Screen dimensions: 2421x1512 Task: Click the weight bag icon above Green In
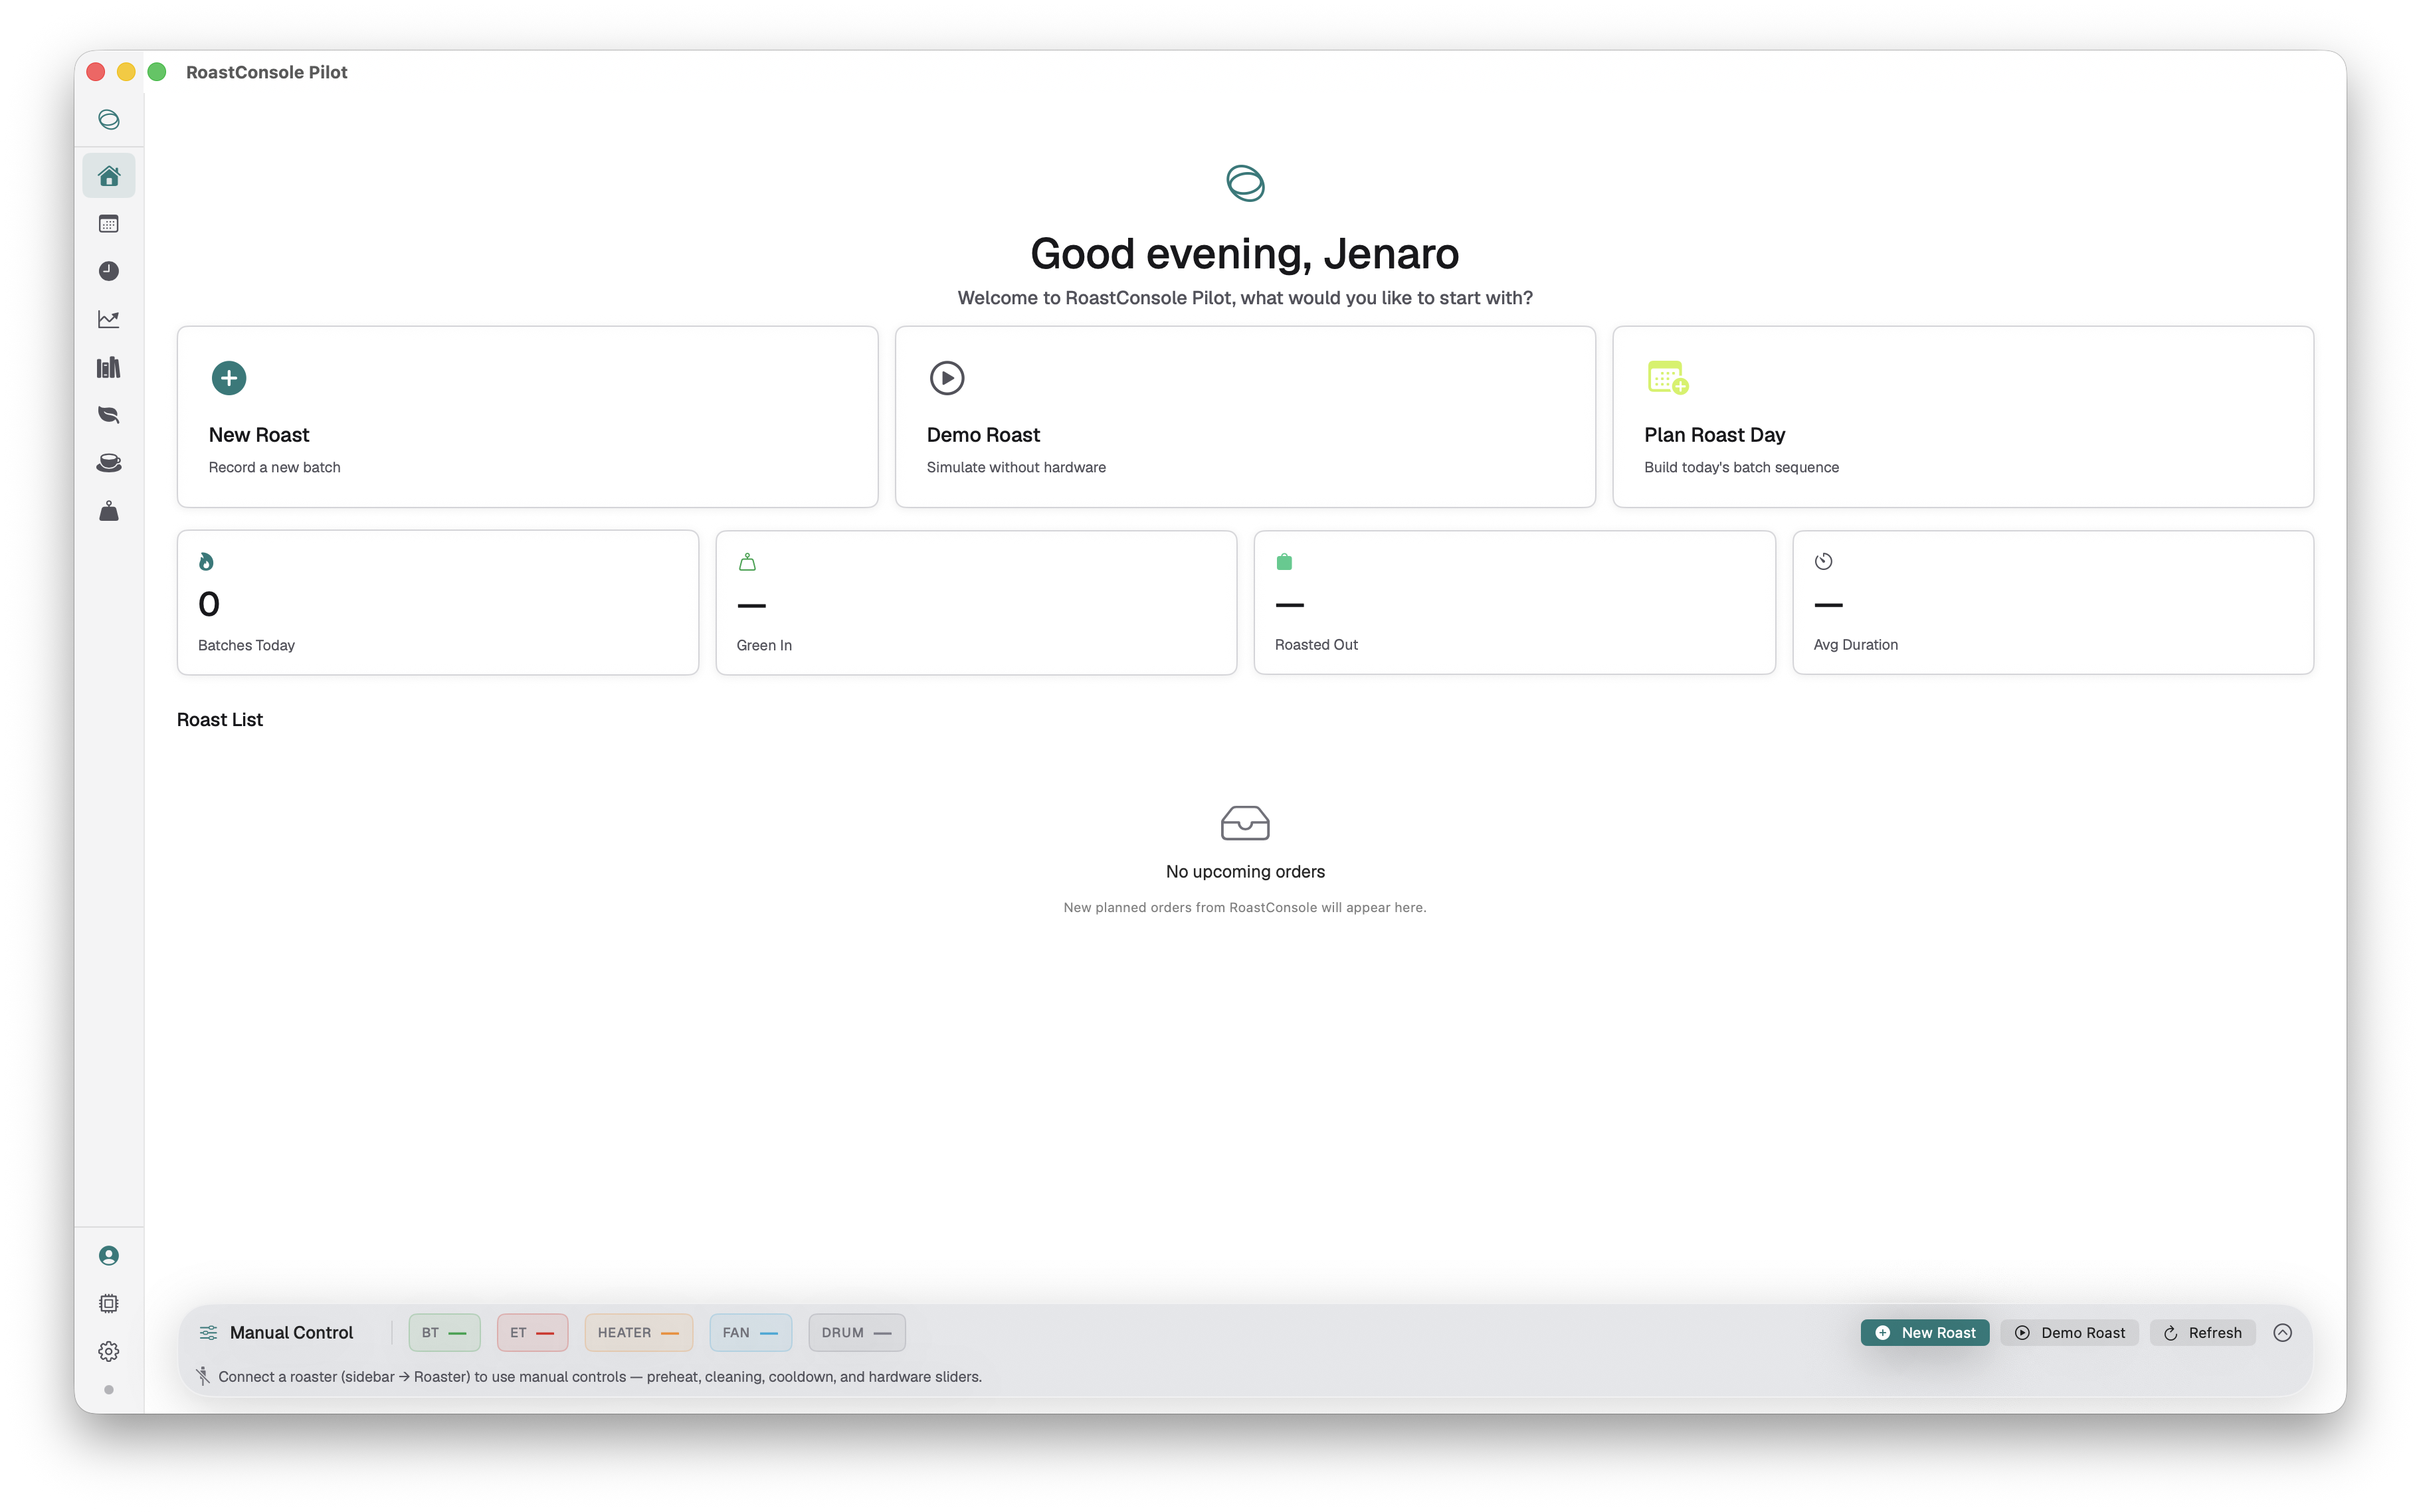click(747, 562)
